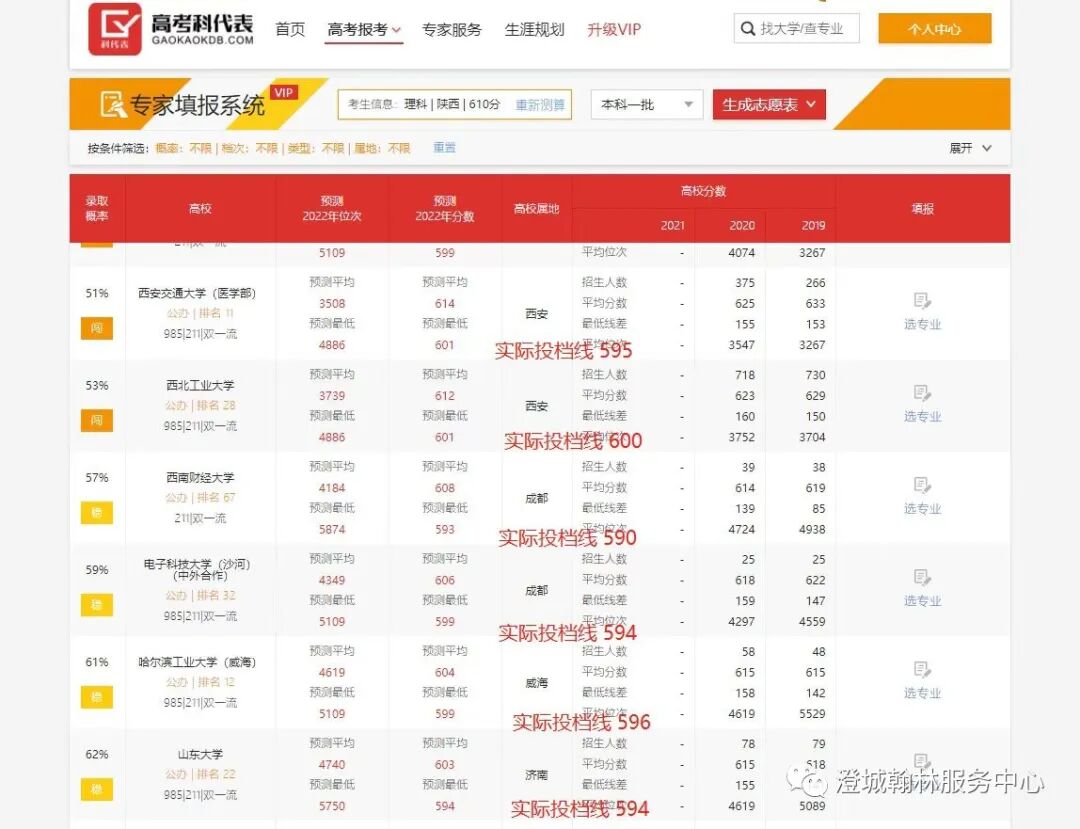Viewport: 1080px width, 829px height.
Task: Click the 61% admission probability value
Action: 96,662
